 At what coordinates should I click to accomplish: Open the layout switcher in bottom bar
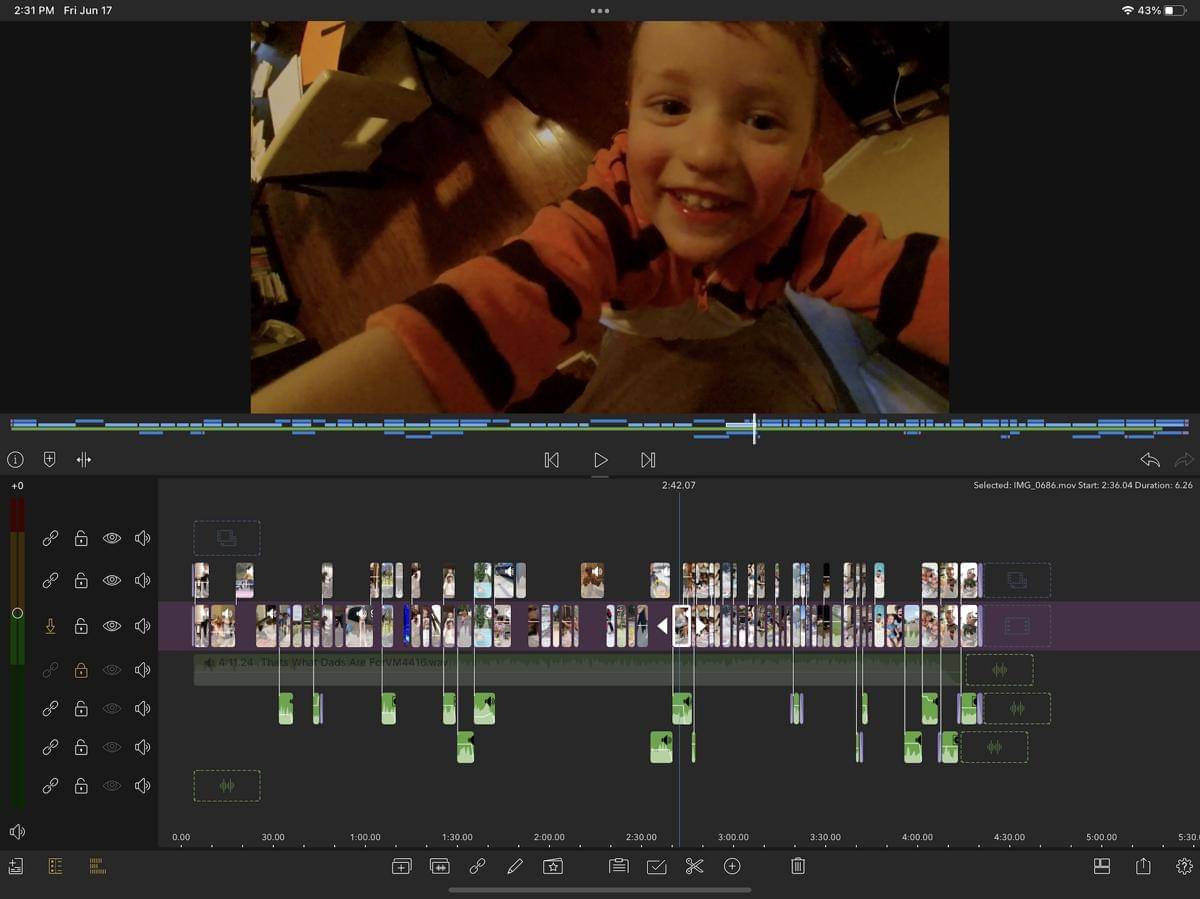point(1102,867)
